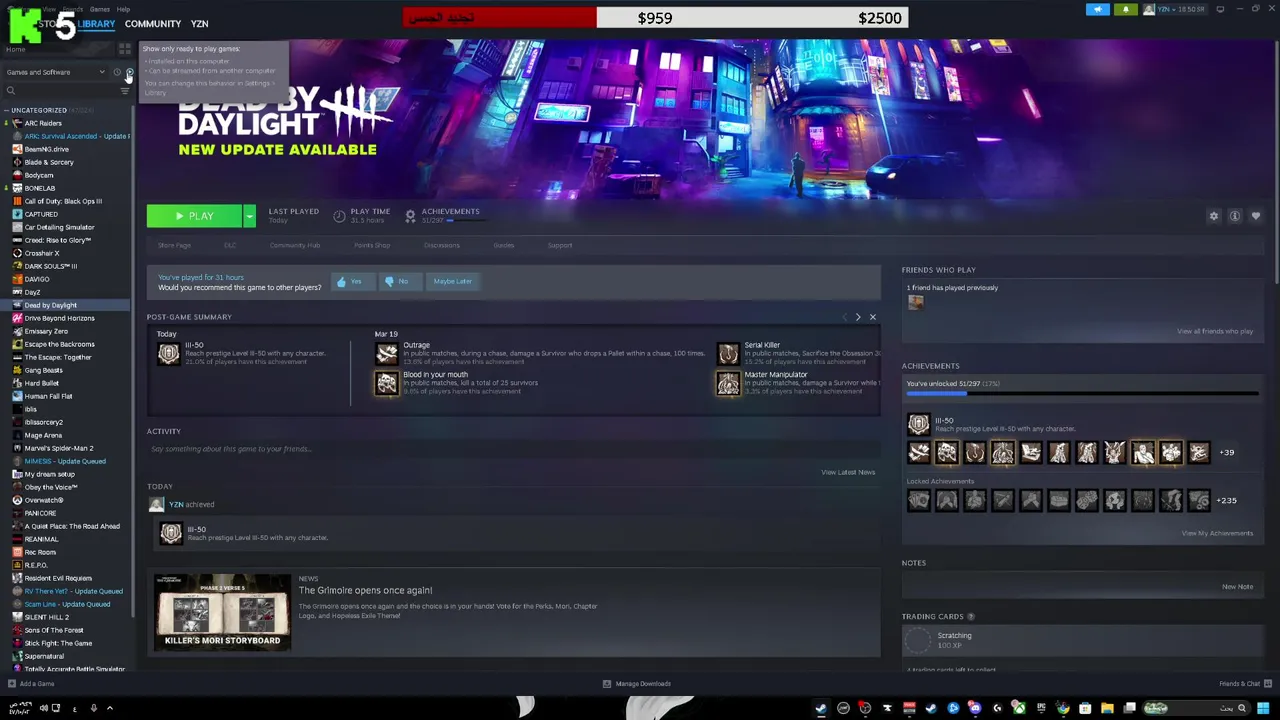Viewport: 1280px width, 720px height.
Task: Open the green notifications bell
Action: 1125,10
